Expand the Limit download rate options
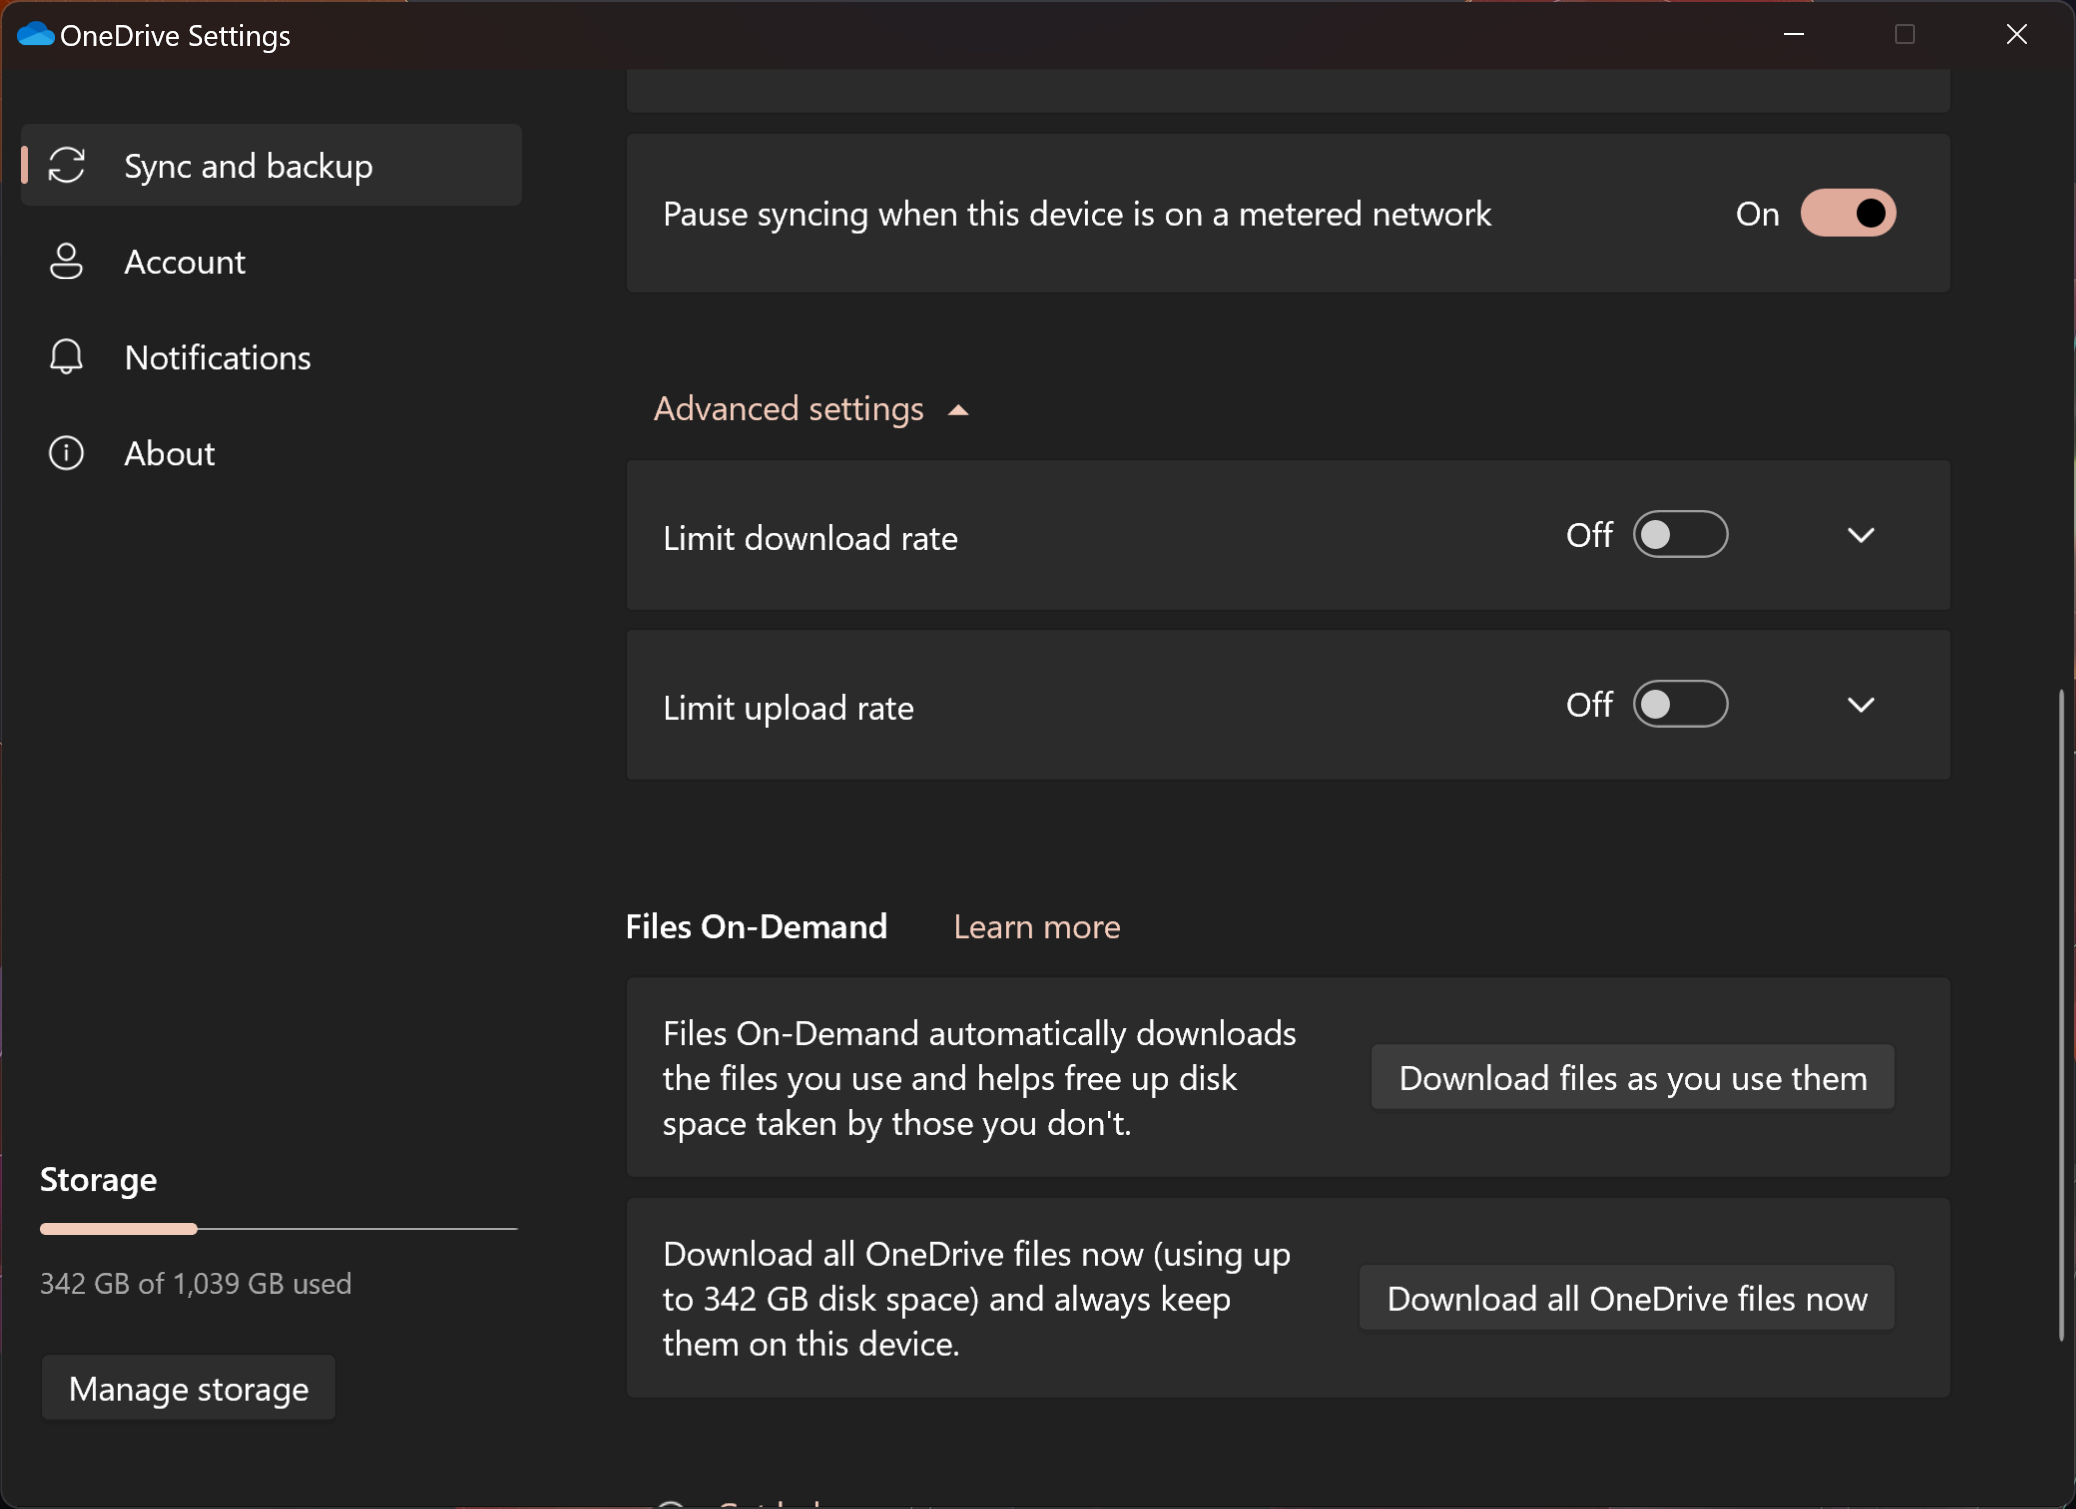The image size is (2076, 1509). pyautogui.click(x=1860, y=534)
